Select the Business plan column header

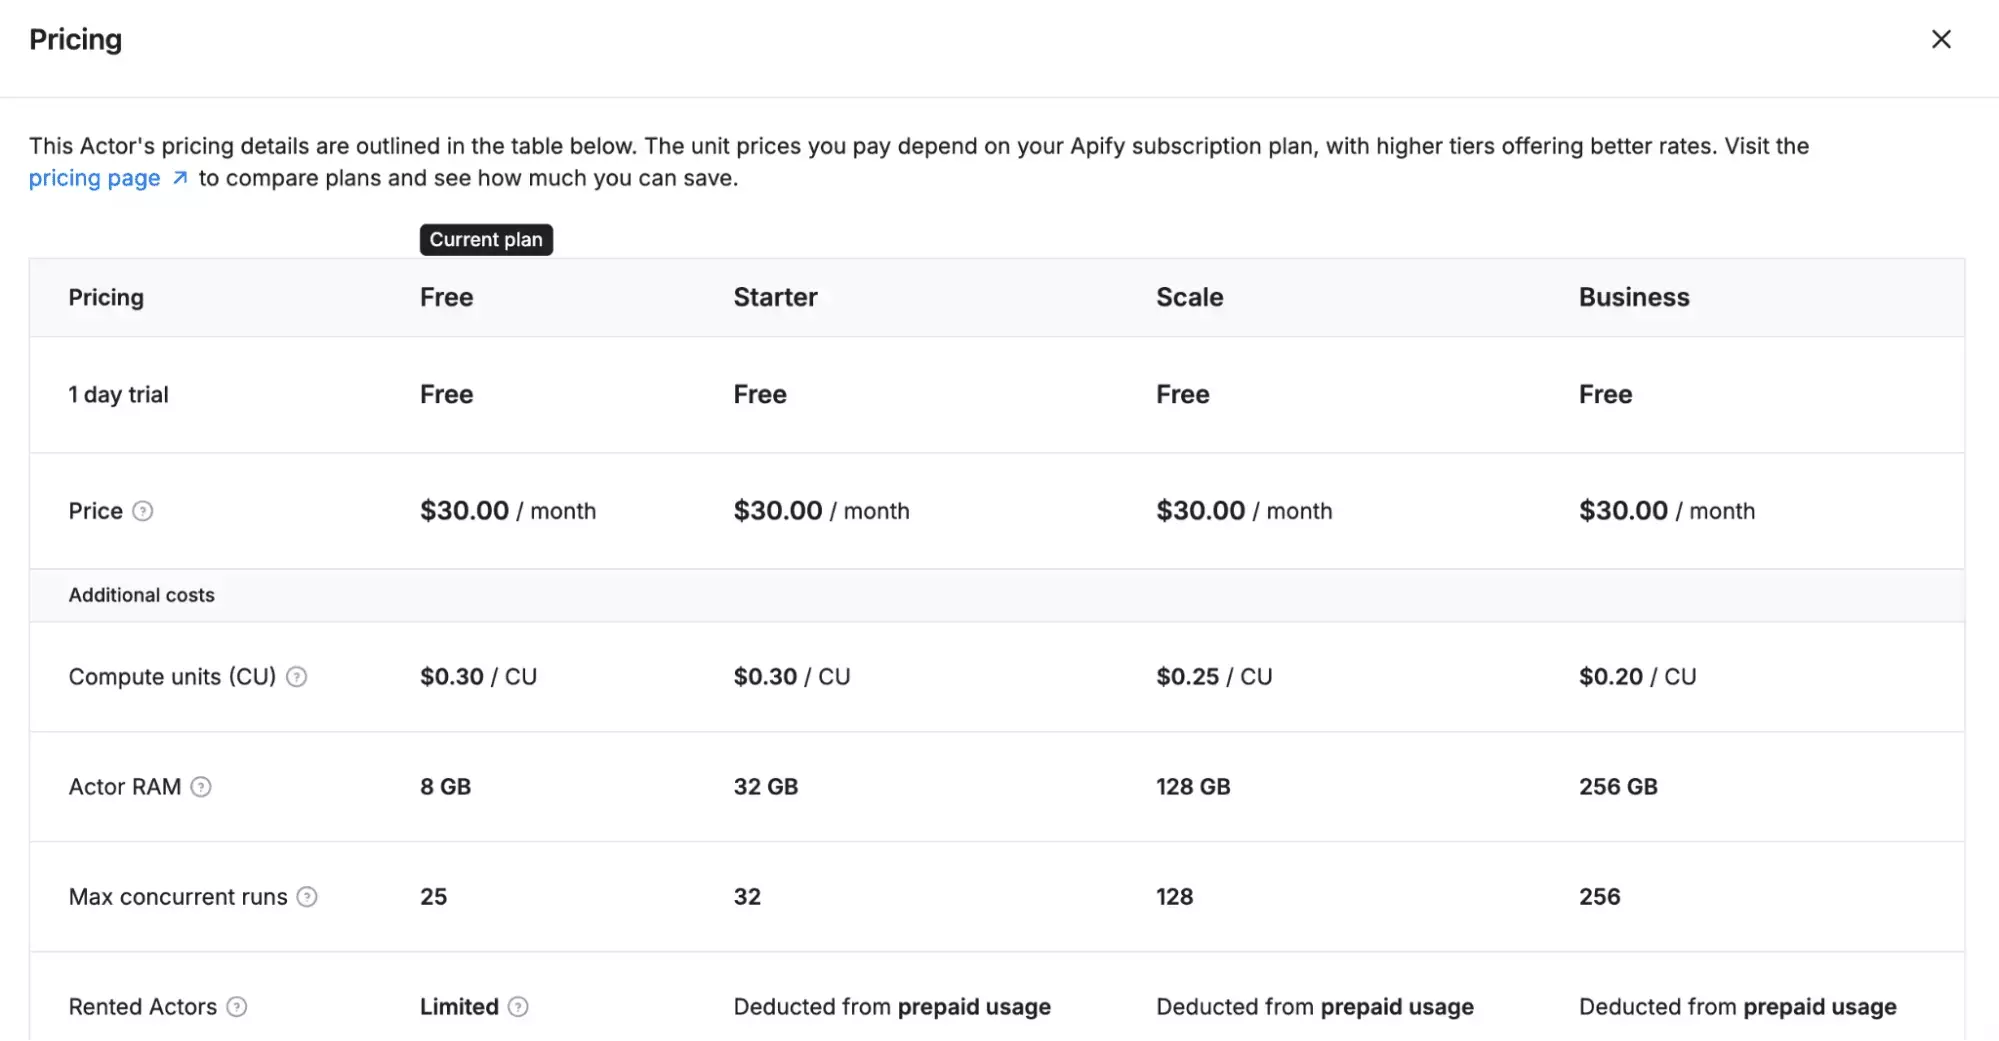pyautogui.click(x=1634, y=297)
